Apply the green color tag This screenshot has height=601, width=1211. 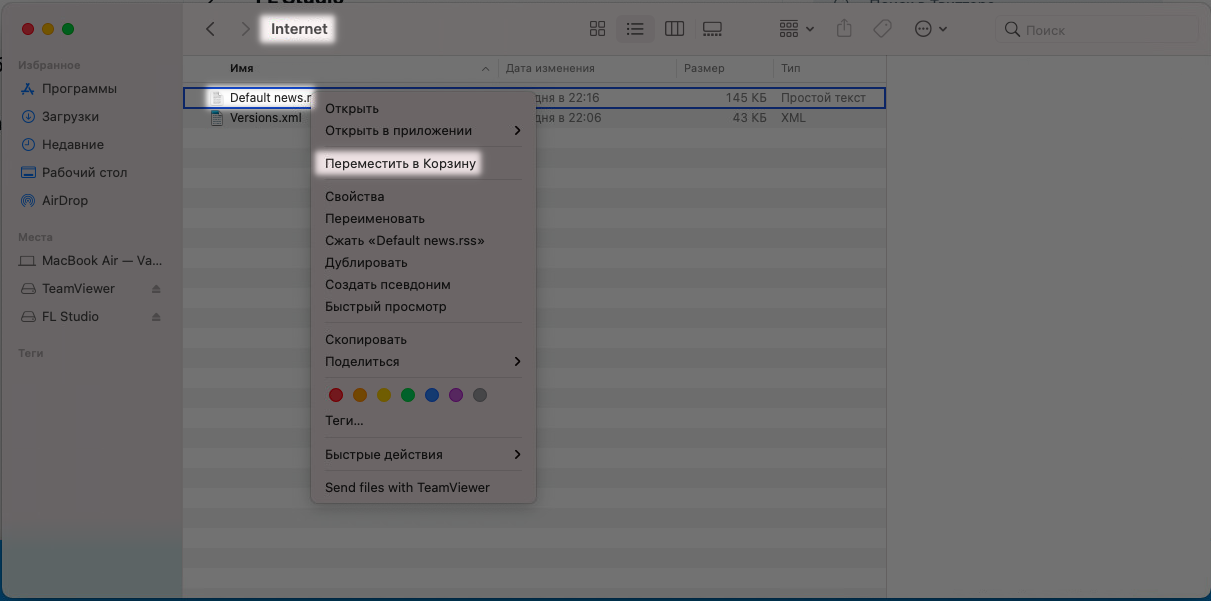pos(408,395)
